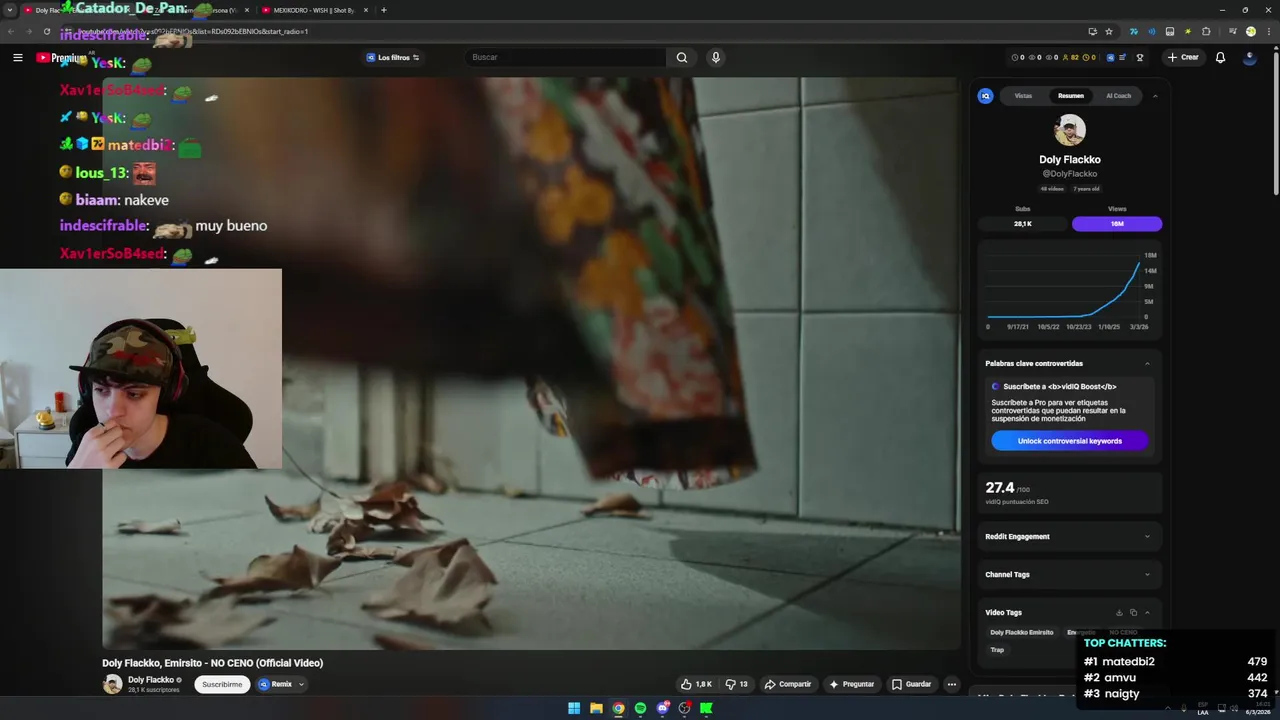Open the Chrome profile avatar

(1250, 31)
